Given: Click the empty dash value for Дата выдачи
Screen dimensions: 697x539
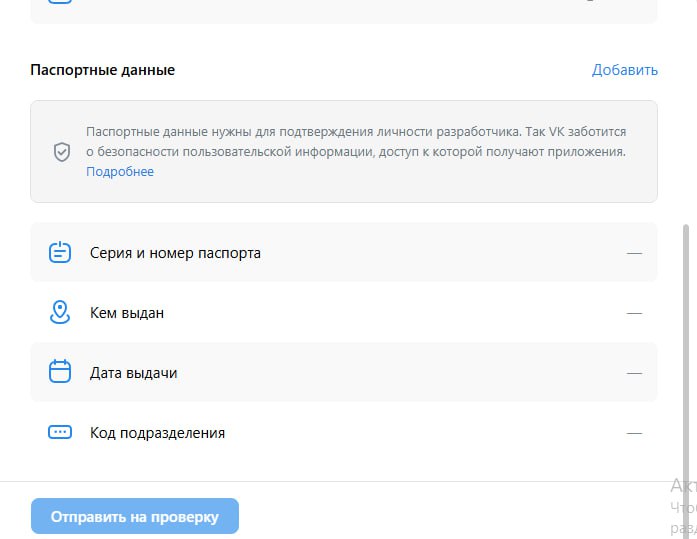Looking at the screenshot, I should click(x=634, y=373).
